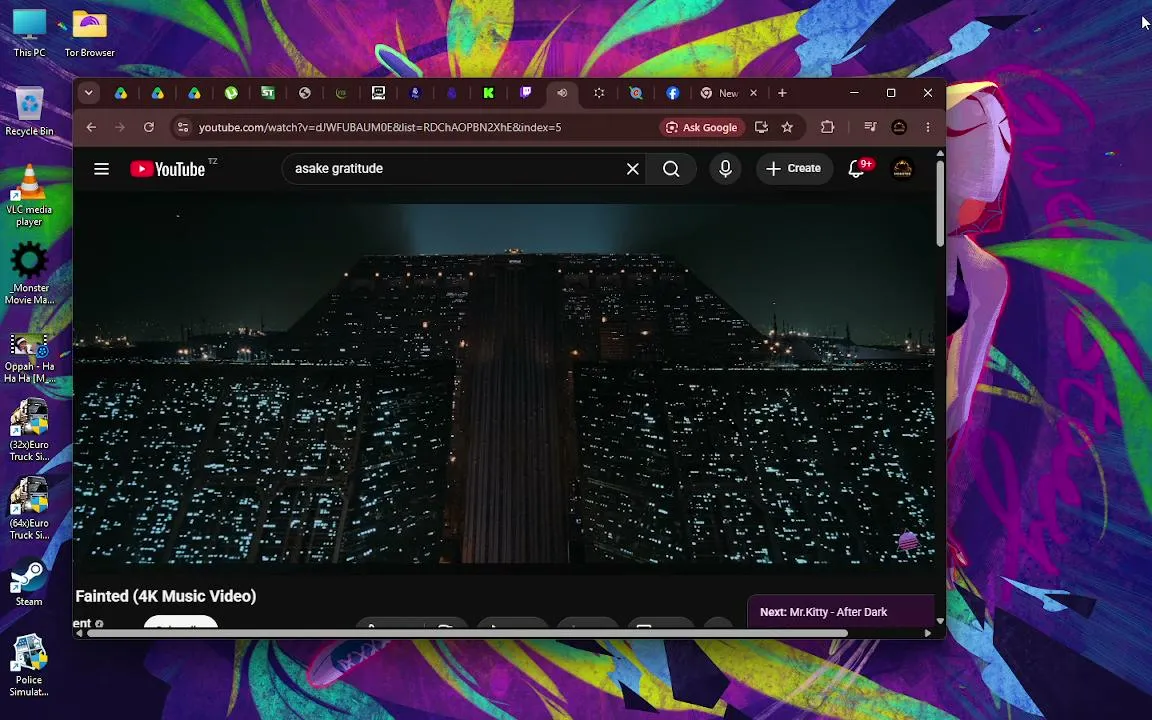Launch the Steam desktop shortcut
The height and width of the screenshot is (720, 1152).
[29, 584]
